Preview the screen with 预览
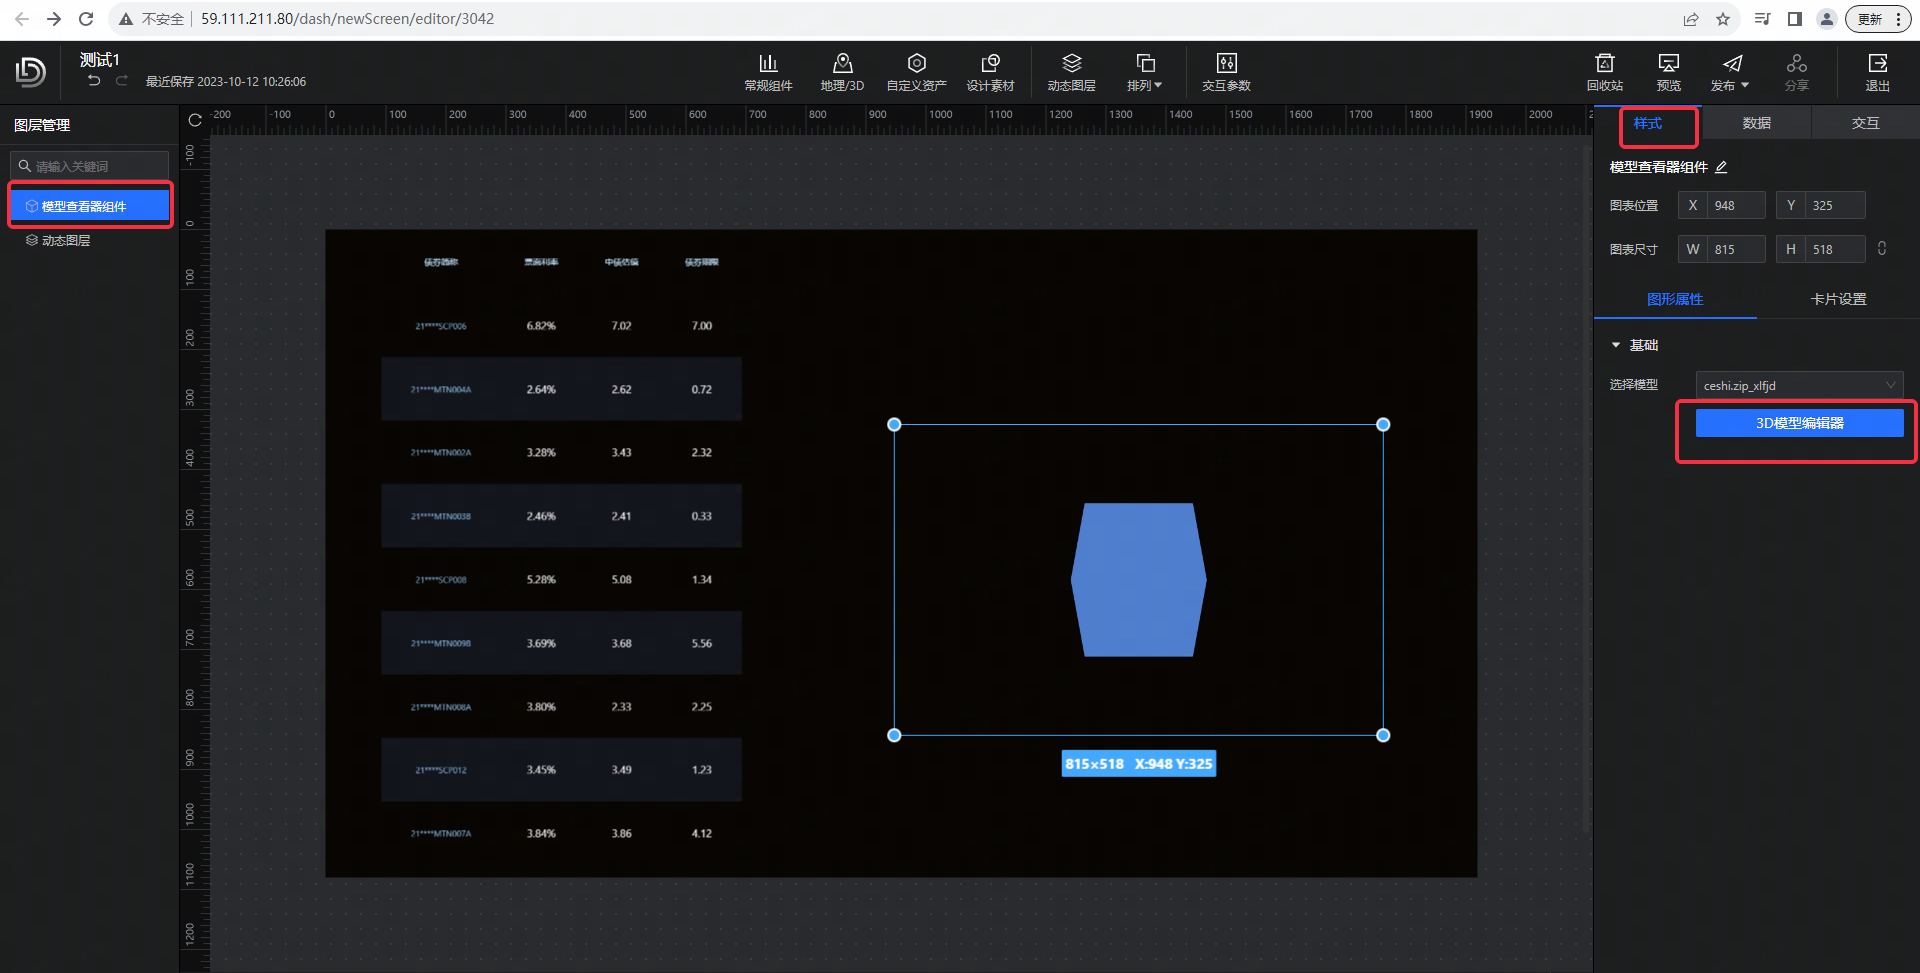The image size is (1920, 973). (1668, 72)
